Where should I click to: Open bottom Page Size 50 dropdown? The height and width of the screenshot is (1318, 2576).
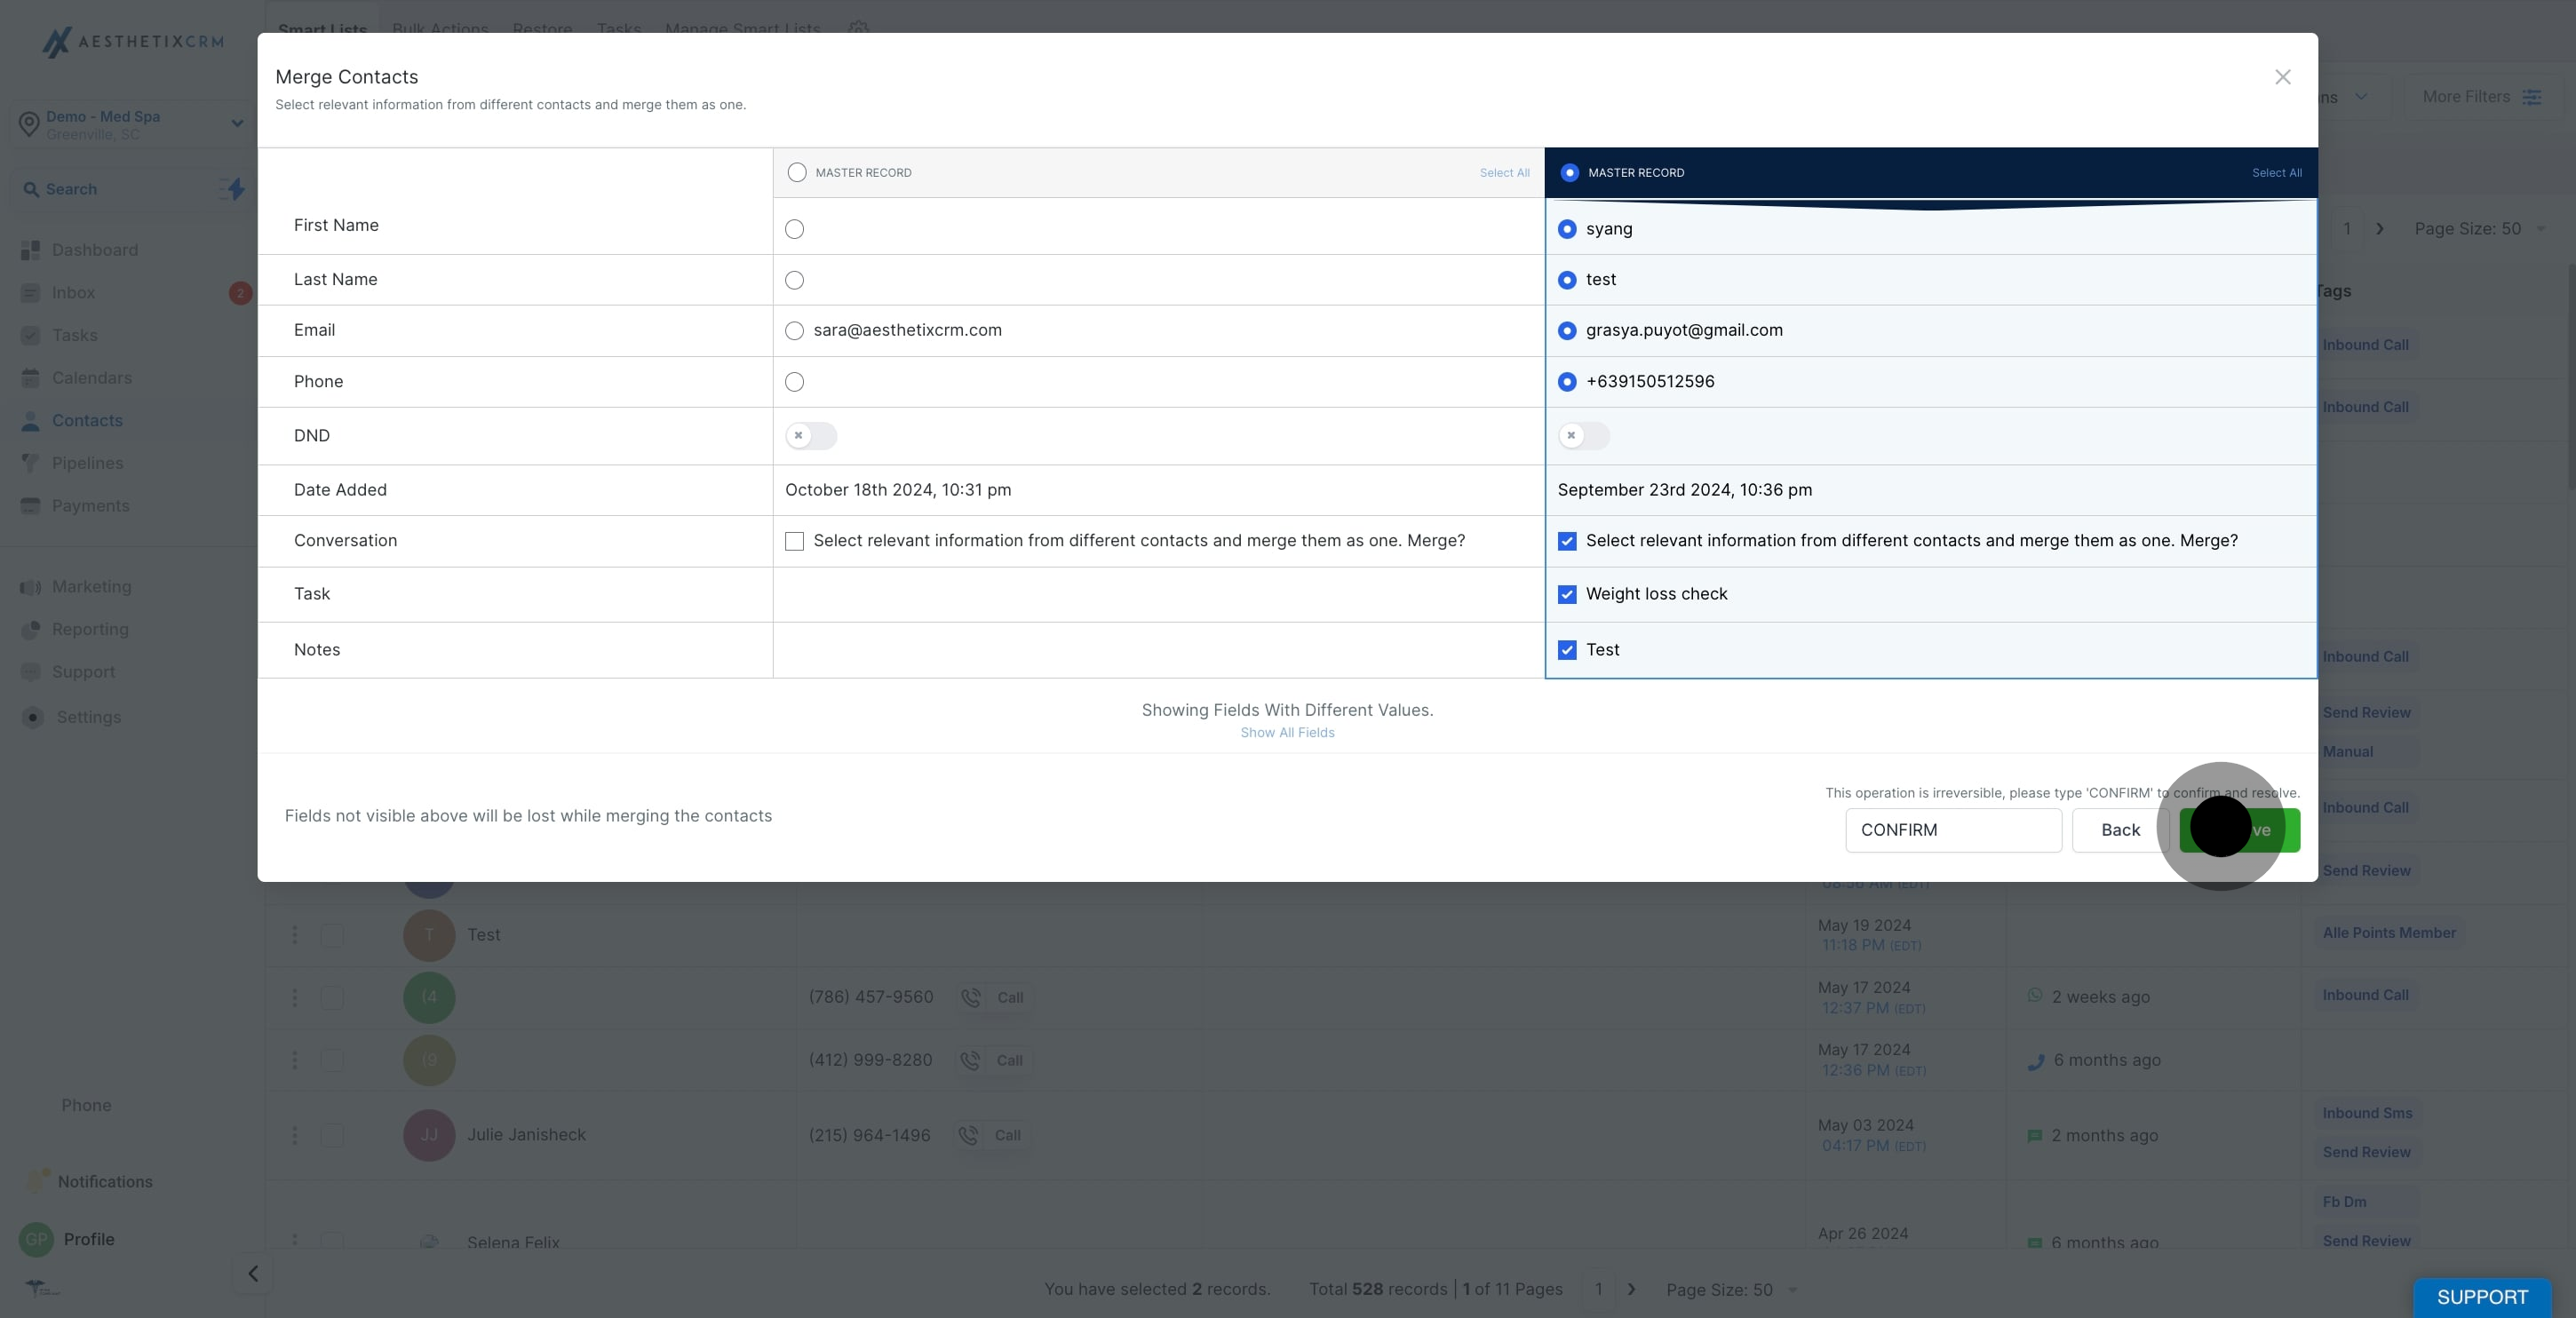point(1731,1290)
